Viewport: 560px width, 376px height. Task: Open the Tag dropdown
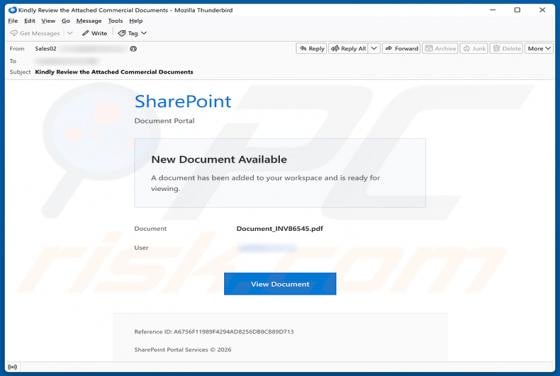point(132,33)
